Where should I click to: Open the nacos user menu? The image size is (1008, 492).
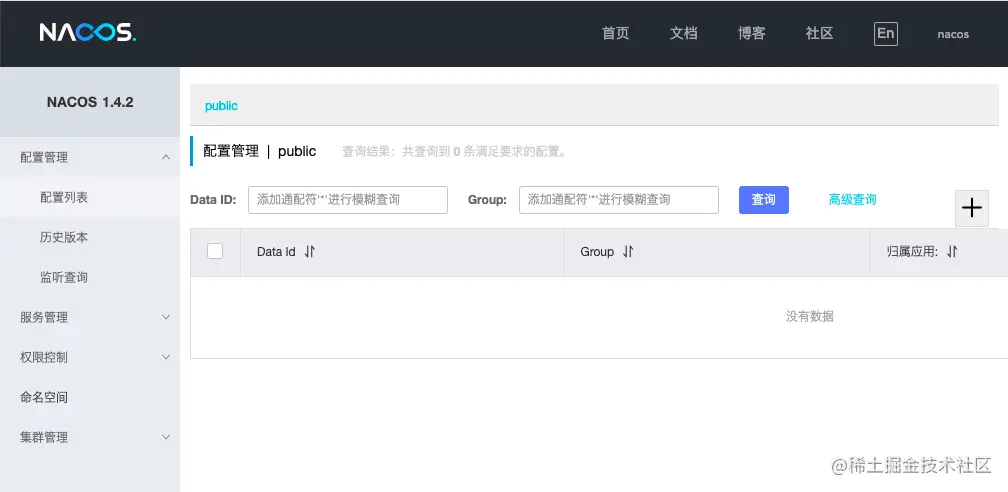953,34
